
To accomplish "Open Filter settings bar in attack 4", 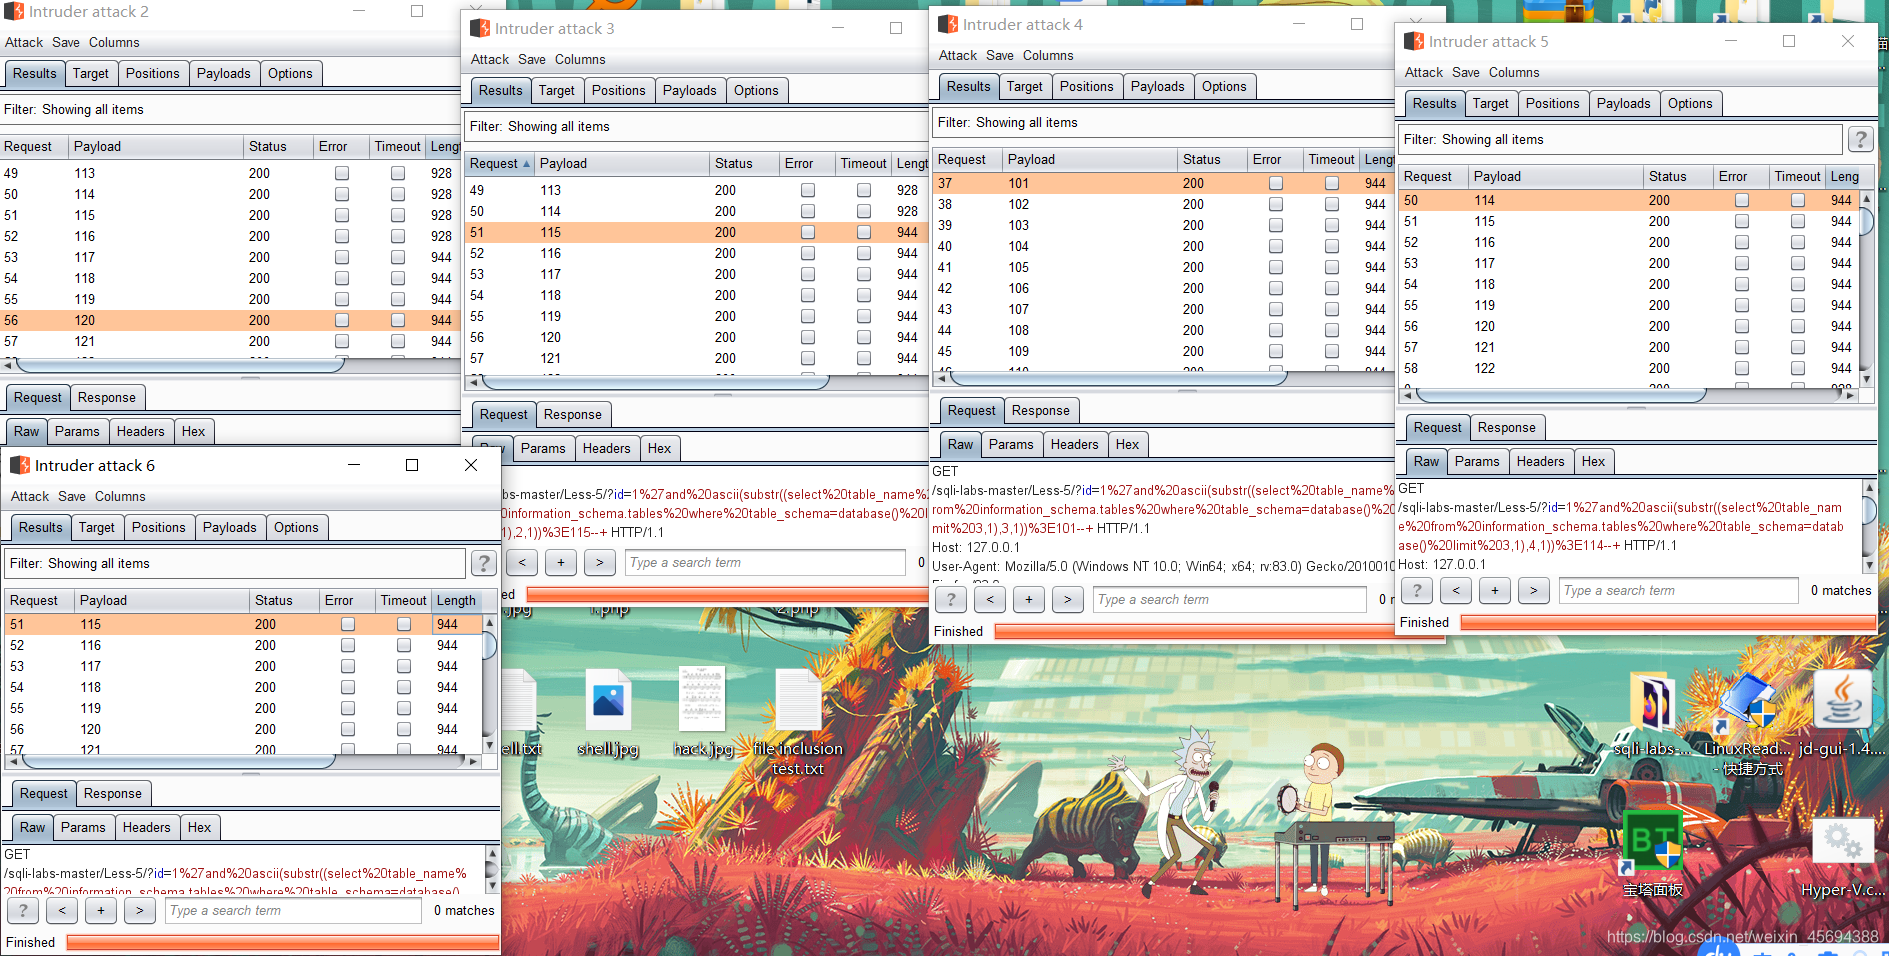I will 1163,122.
